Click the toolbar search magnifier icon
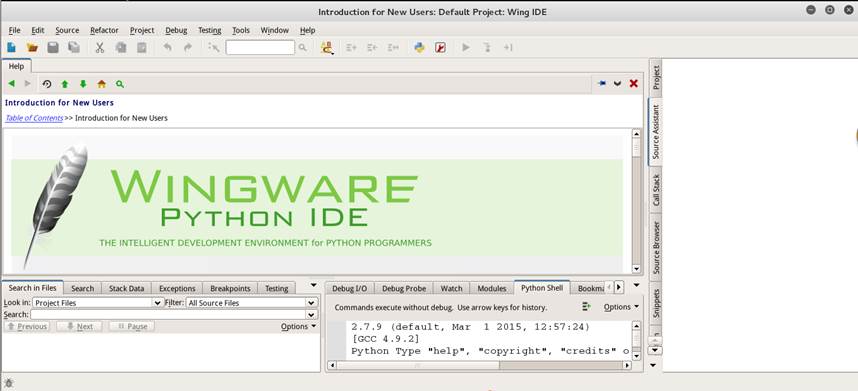 pyautogui.click(x=303, y=48)
